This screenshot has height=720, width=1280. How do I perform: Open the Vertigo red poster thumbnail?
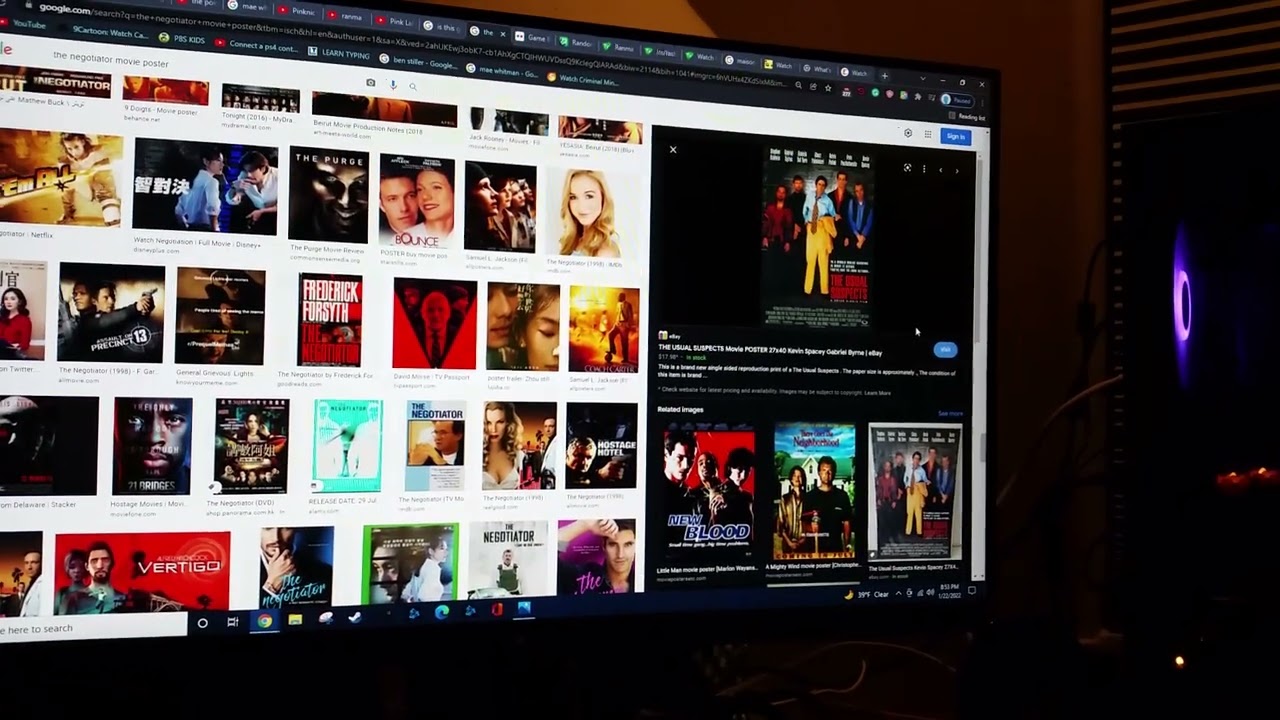(x=142, y=573)
